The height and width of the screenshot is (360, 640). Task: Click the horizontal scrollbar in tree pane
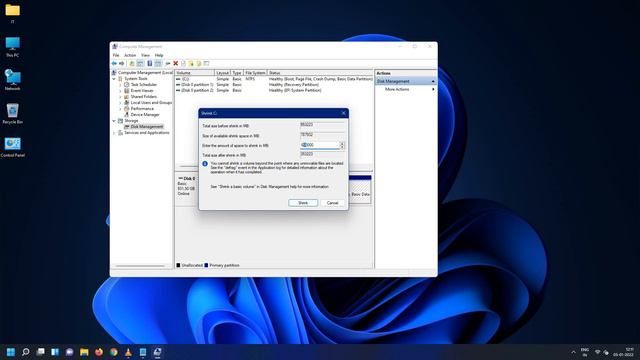tap(140, 266)
